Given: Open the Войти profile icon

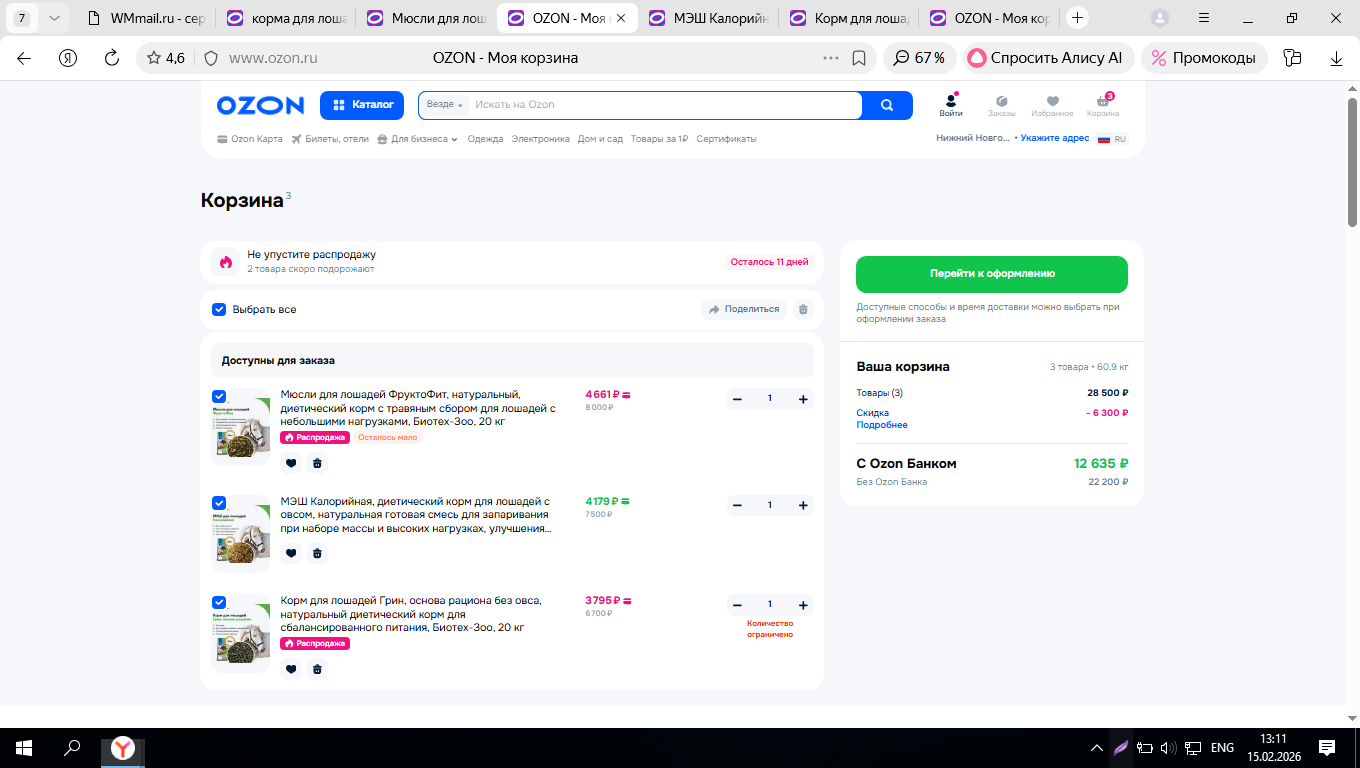Looking at the screenshot, I should (951, 105).
